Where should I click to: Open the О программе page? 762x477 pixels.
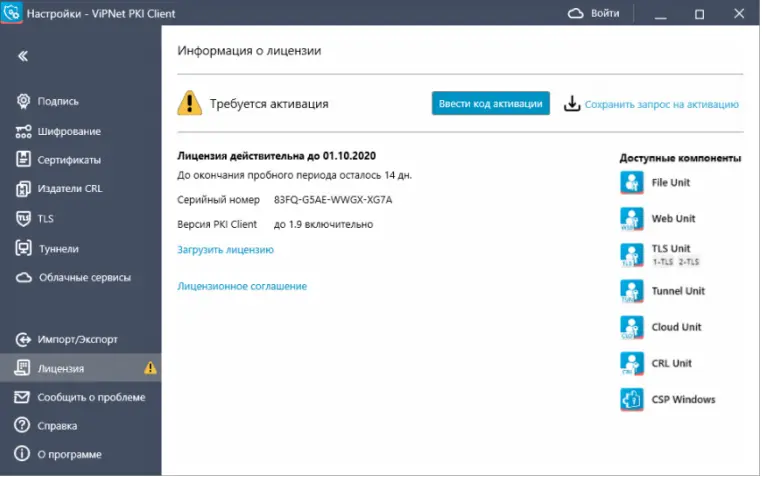69,455
